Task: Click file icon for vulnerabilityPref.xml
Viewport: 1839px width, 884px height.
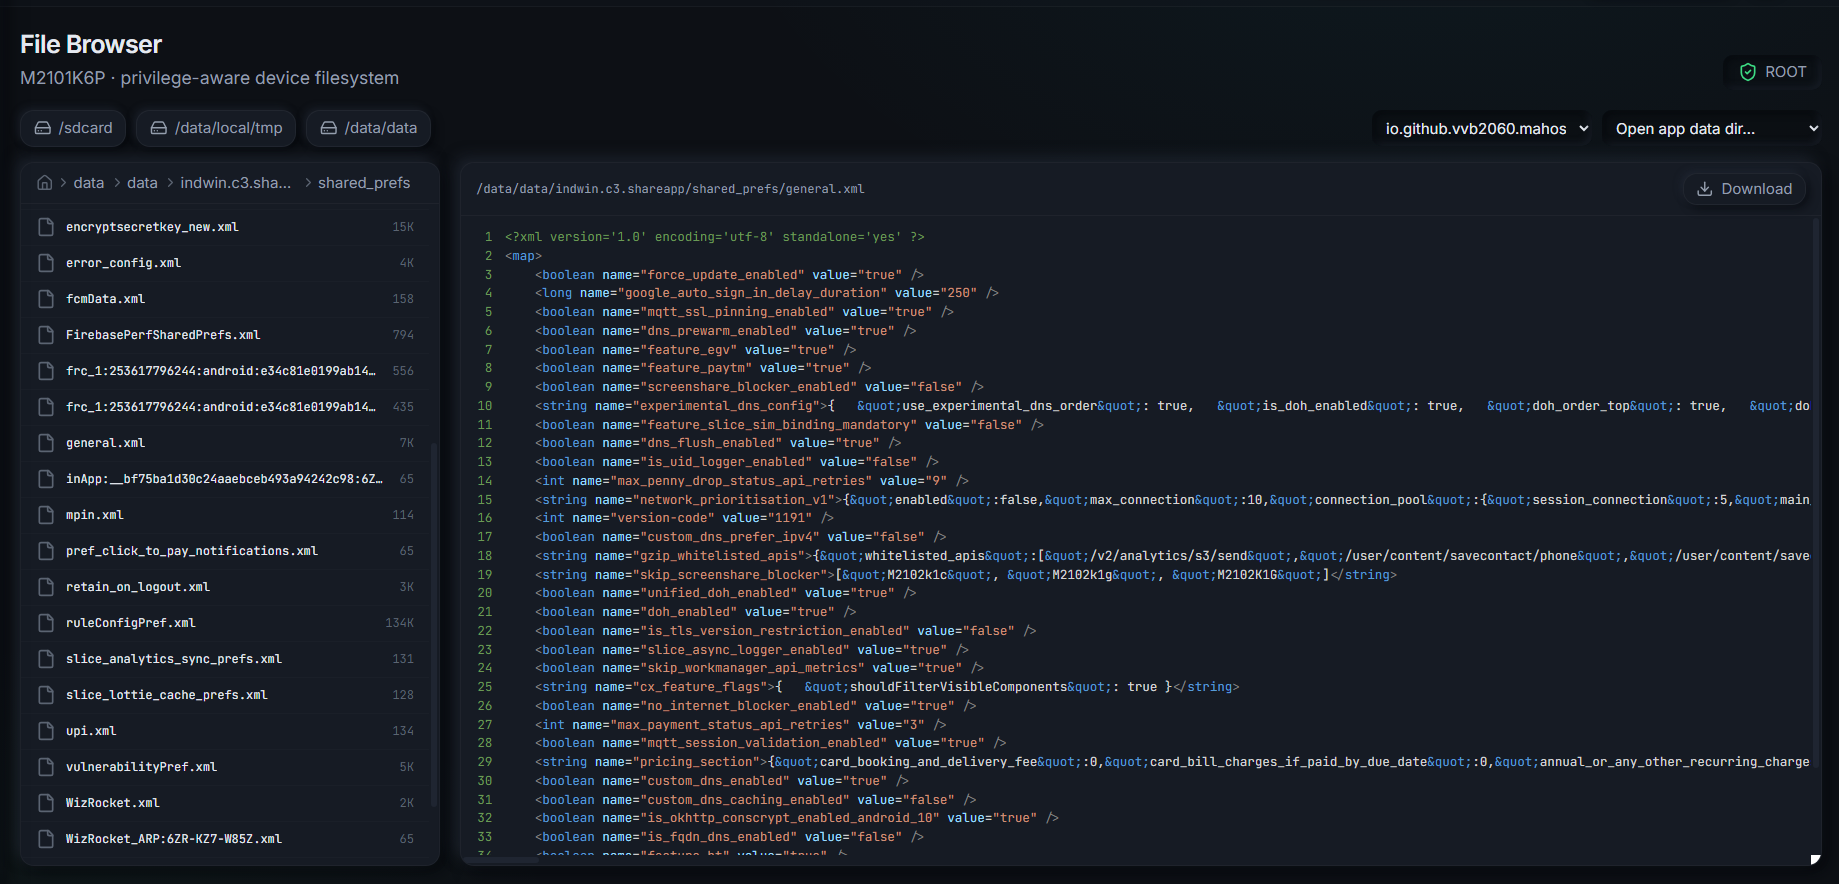Action: coord(46,767)
